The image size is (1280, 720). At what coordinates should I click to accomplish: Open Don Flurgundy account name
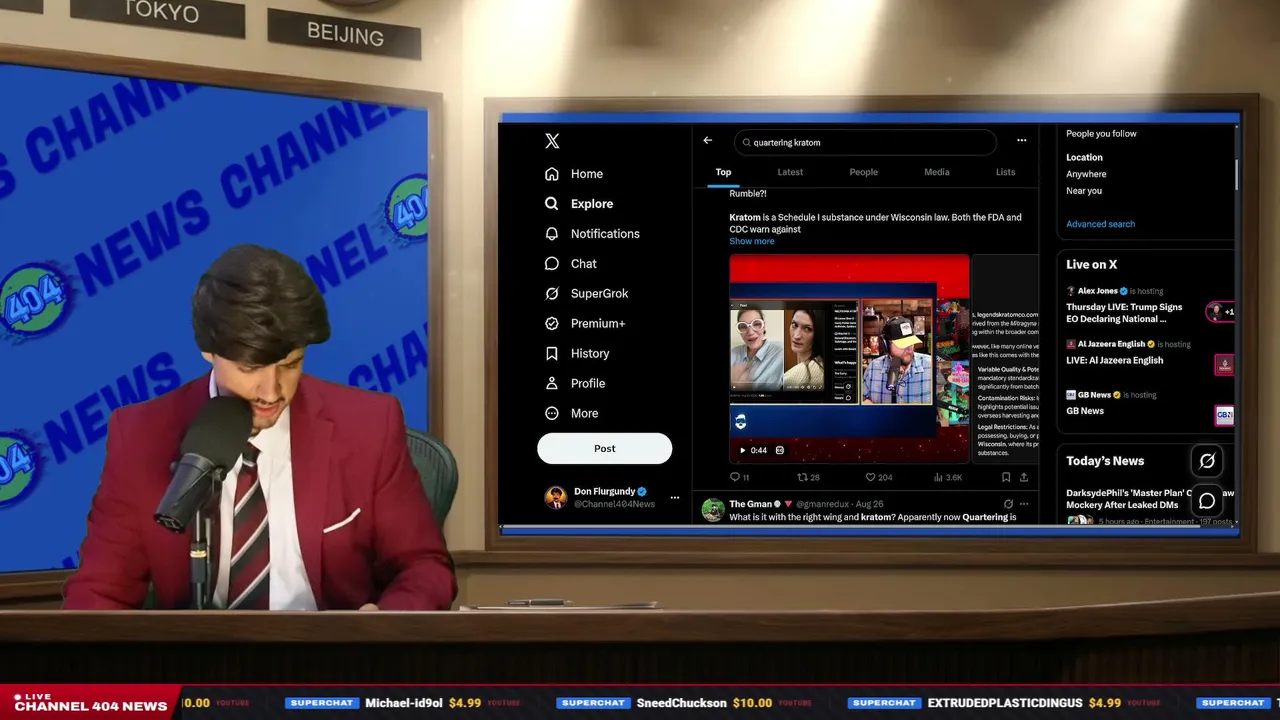tap(605, 492)
